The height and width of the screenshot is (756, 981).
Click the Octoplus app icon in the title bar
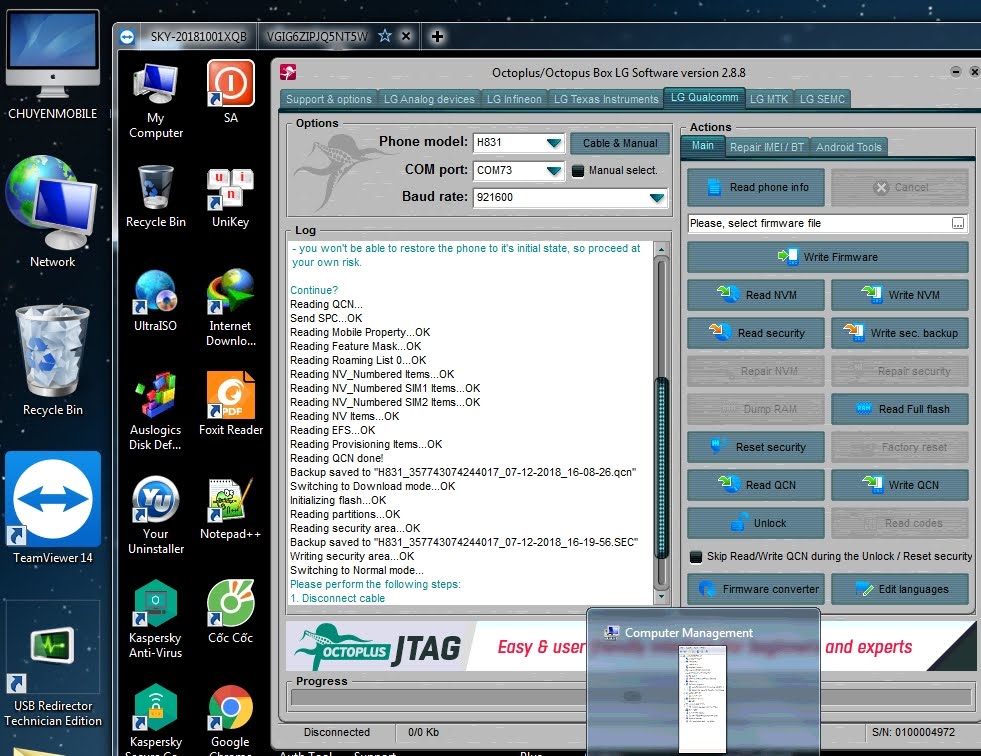click(288, 72)
